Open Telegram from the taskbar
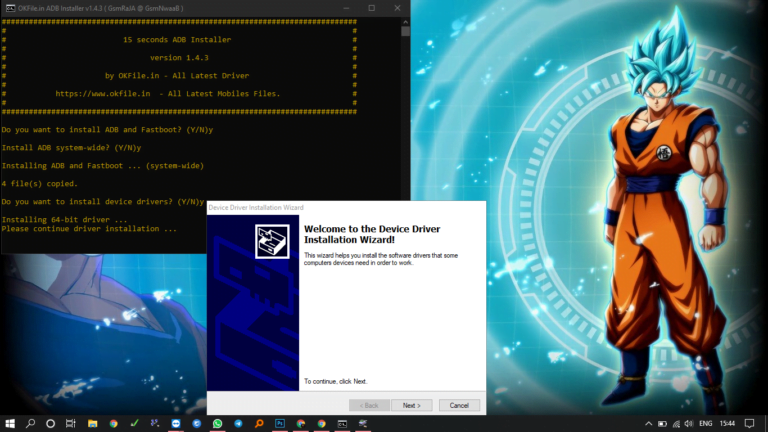 tap(238, 423)
